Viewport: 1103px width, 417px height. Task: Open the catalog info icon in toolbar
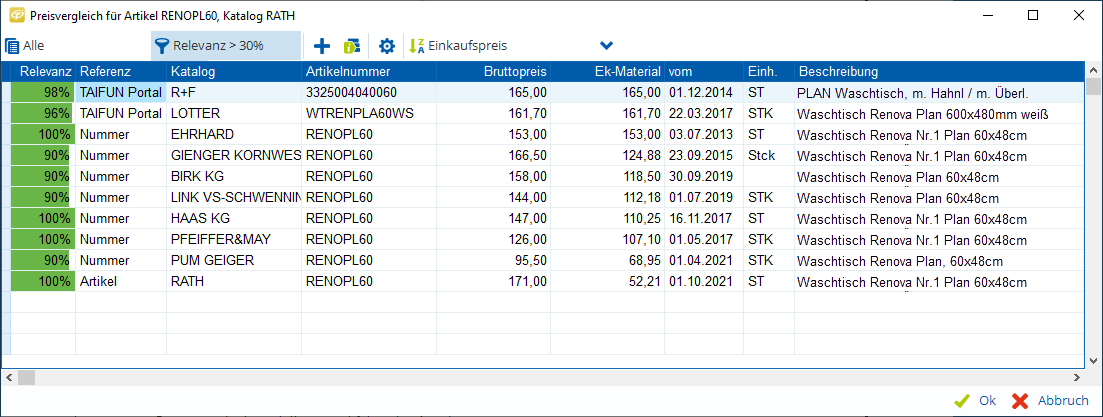351,46
